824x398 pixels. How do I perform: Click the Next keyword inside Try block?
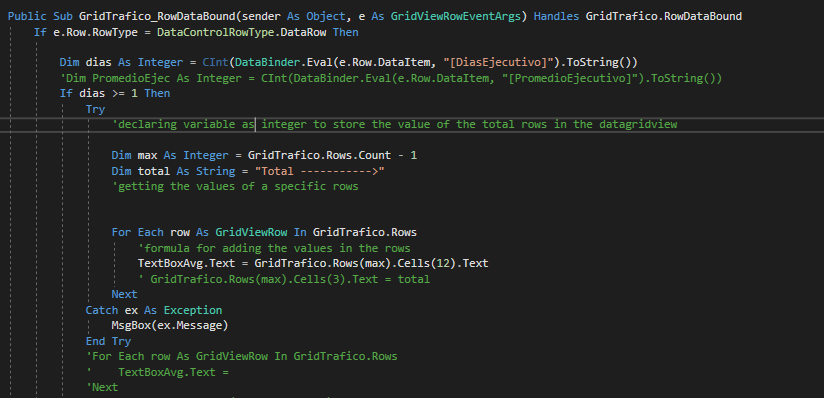(x=124, y=294)
